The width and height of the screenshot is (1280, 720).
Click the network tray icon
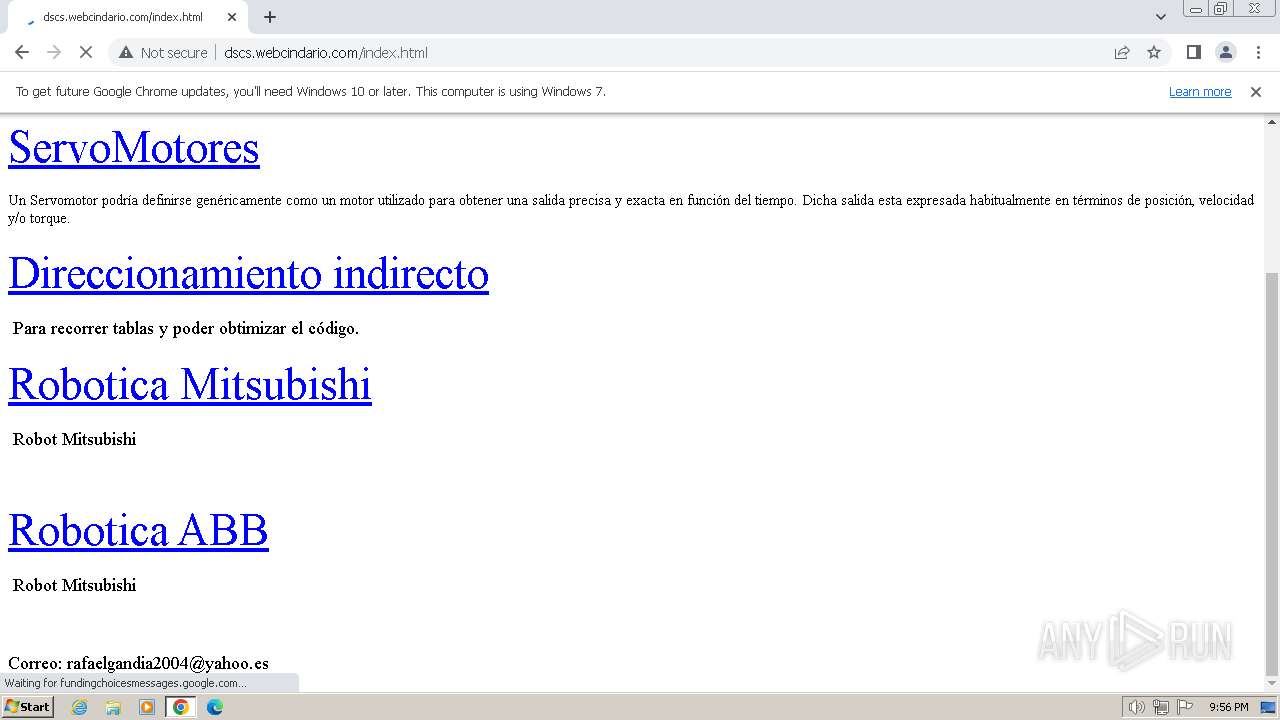1161,707
